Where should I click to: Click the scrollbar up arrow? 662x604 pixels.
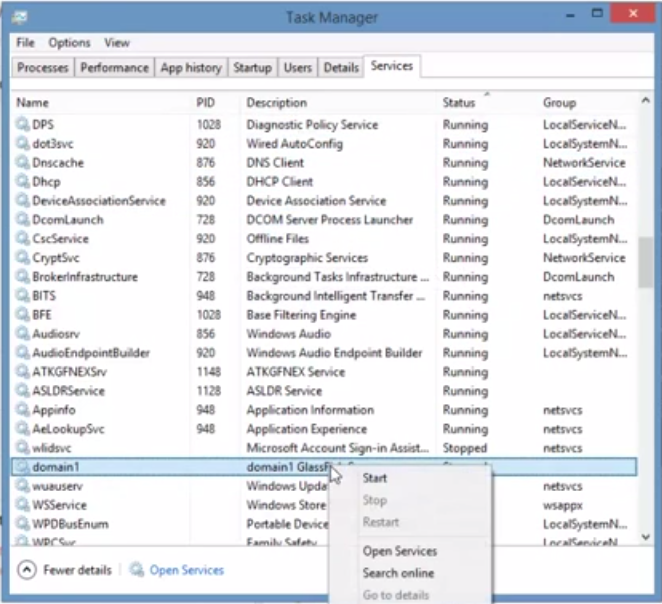pos(645,100)
